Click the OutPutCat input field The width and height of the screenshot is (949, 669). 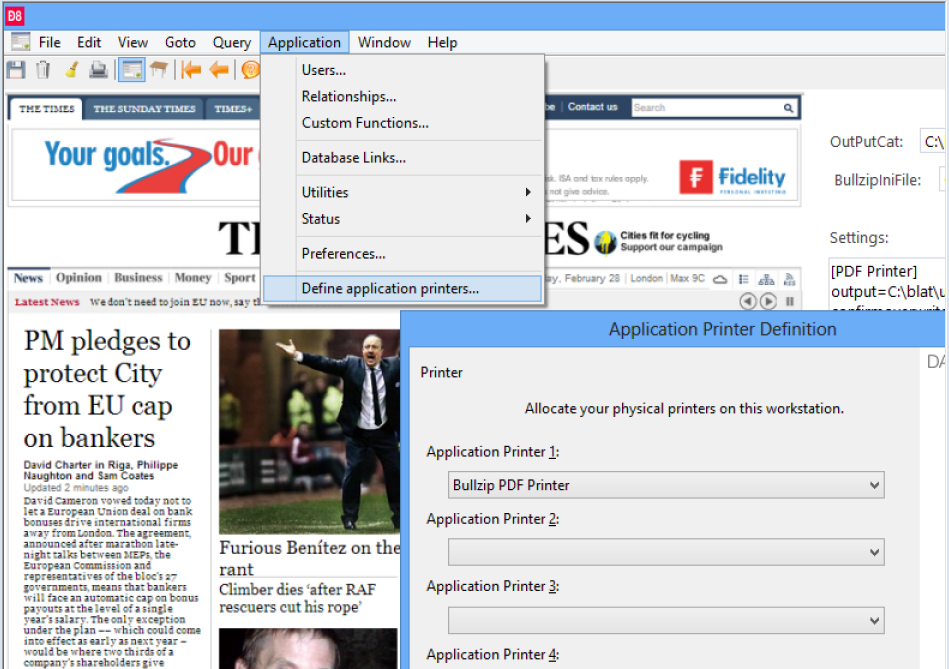pos(933,142)
